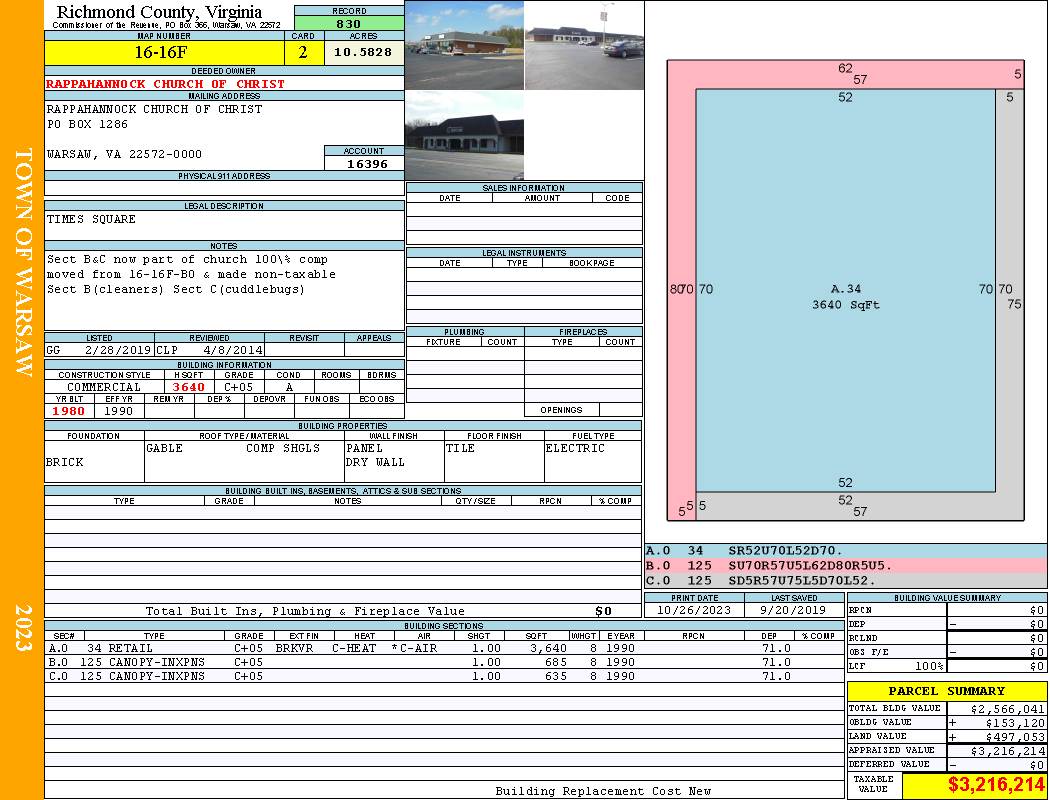Open the top-left storefront photo thumbnail
Screen dimensions: 1050x800
click(x=464, y=45)
